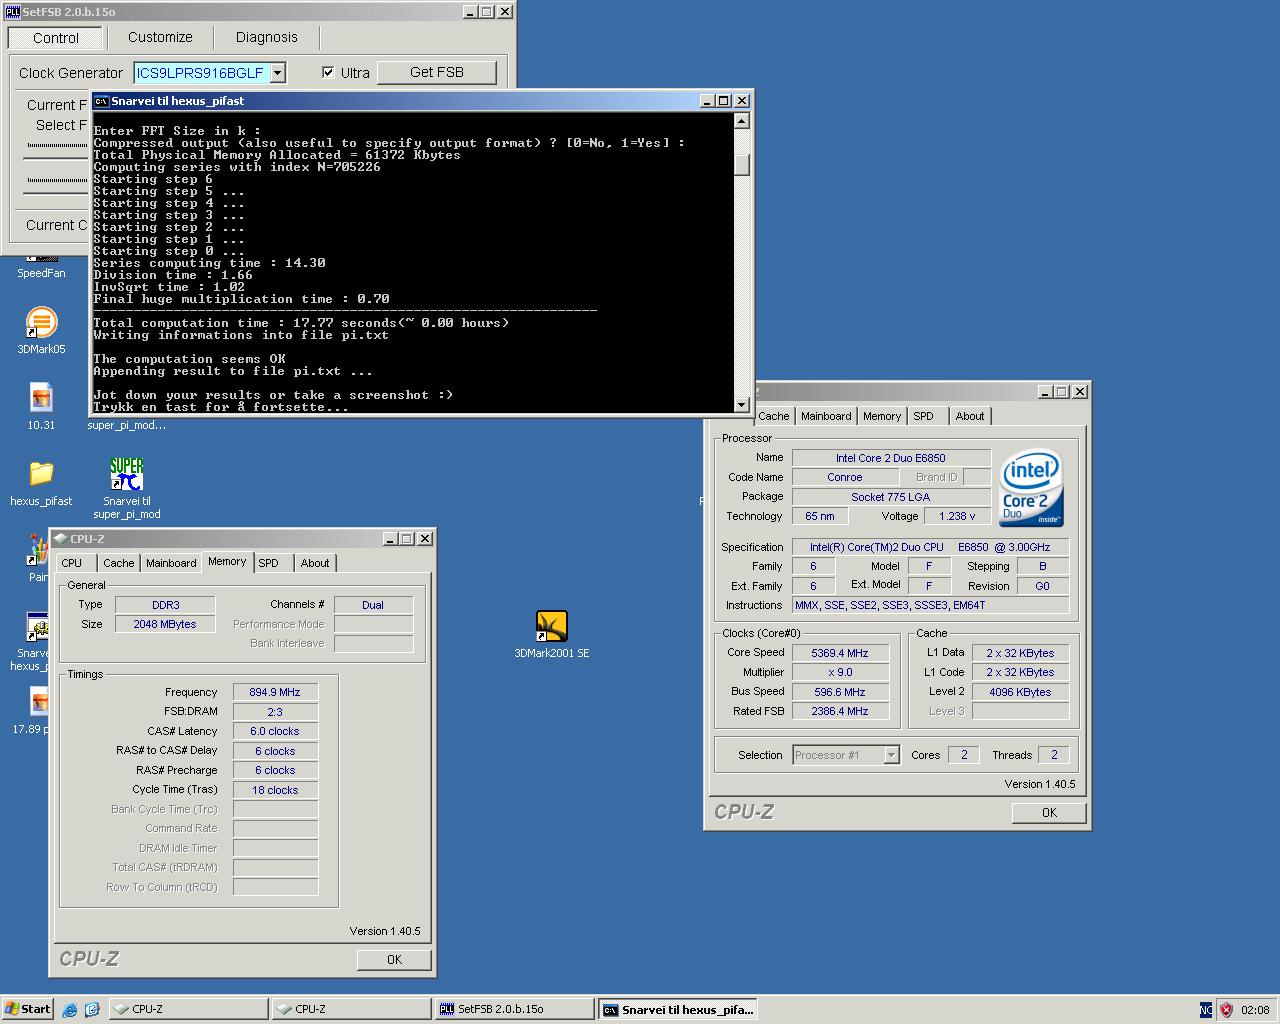The width and height of the screenshot is (1280, 1024).
Task: Click the Package value Socket 775 LGA
Action: click(891, 497)
